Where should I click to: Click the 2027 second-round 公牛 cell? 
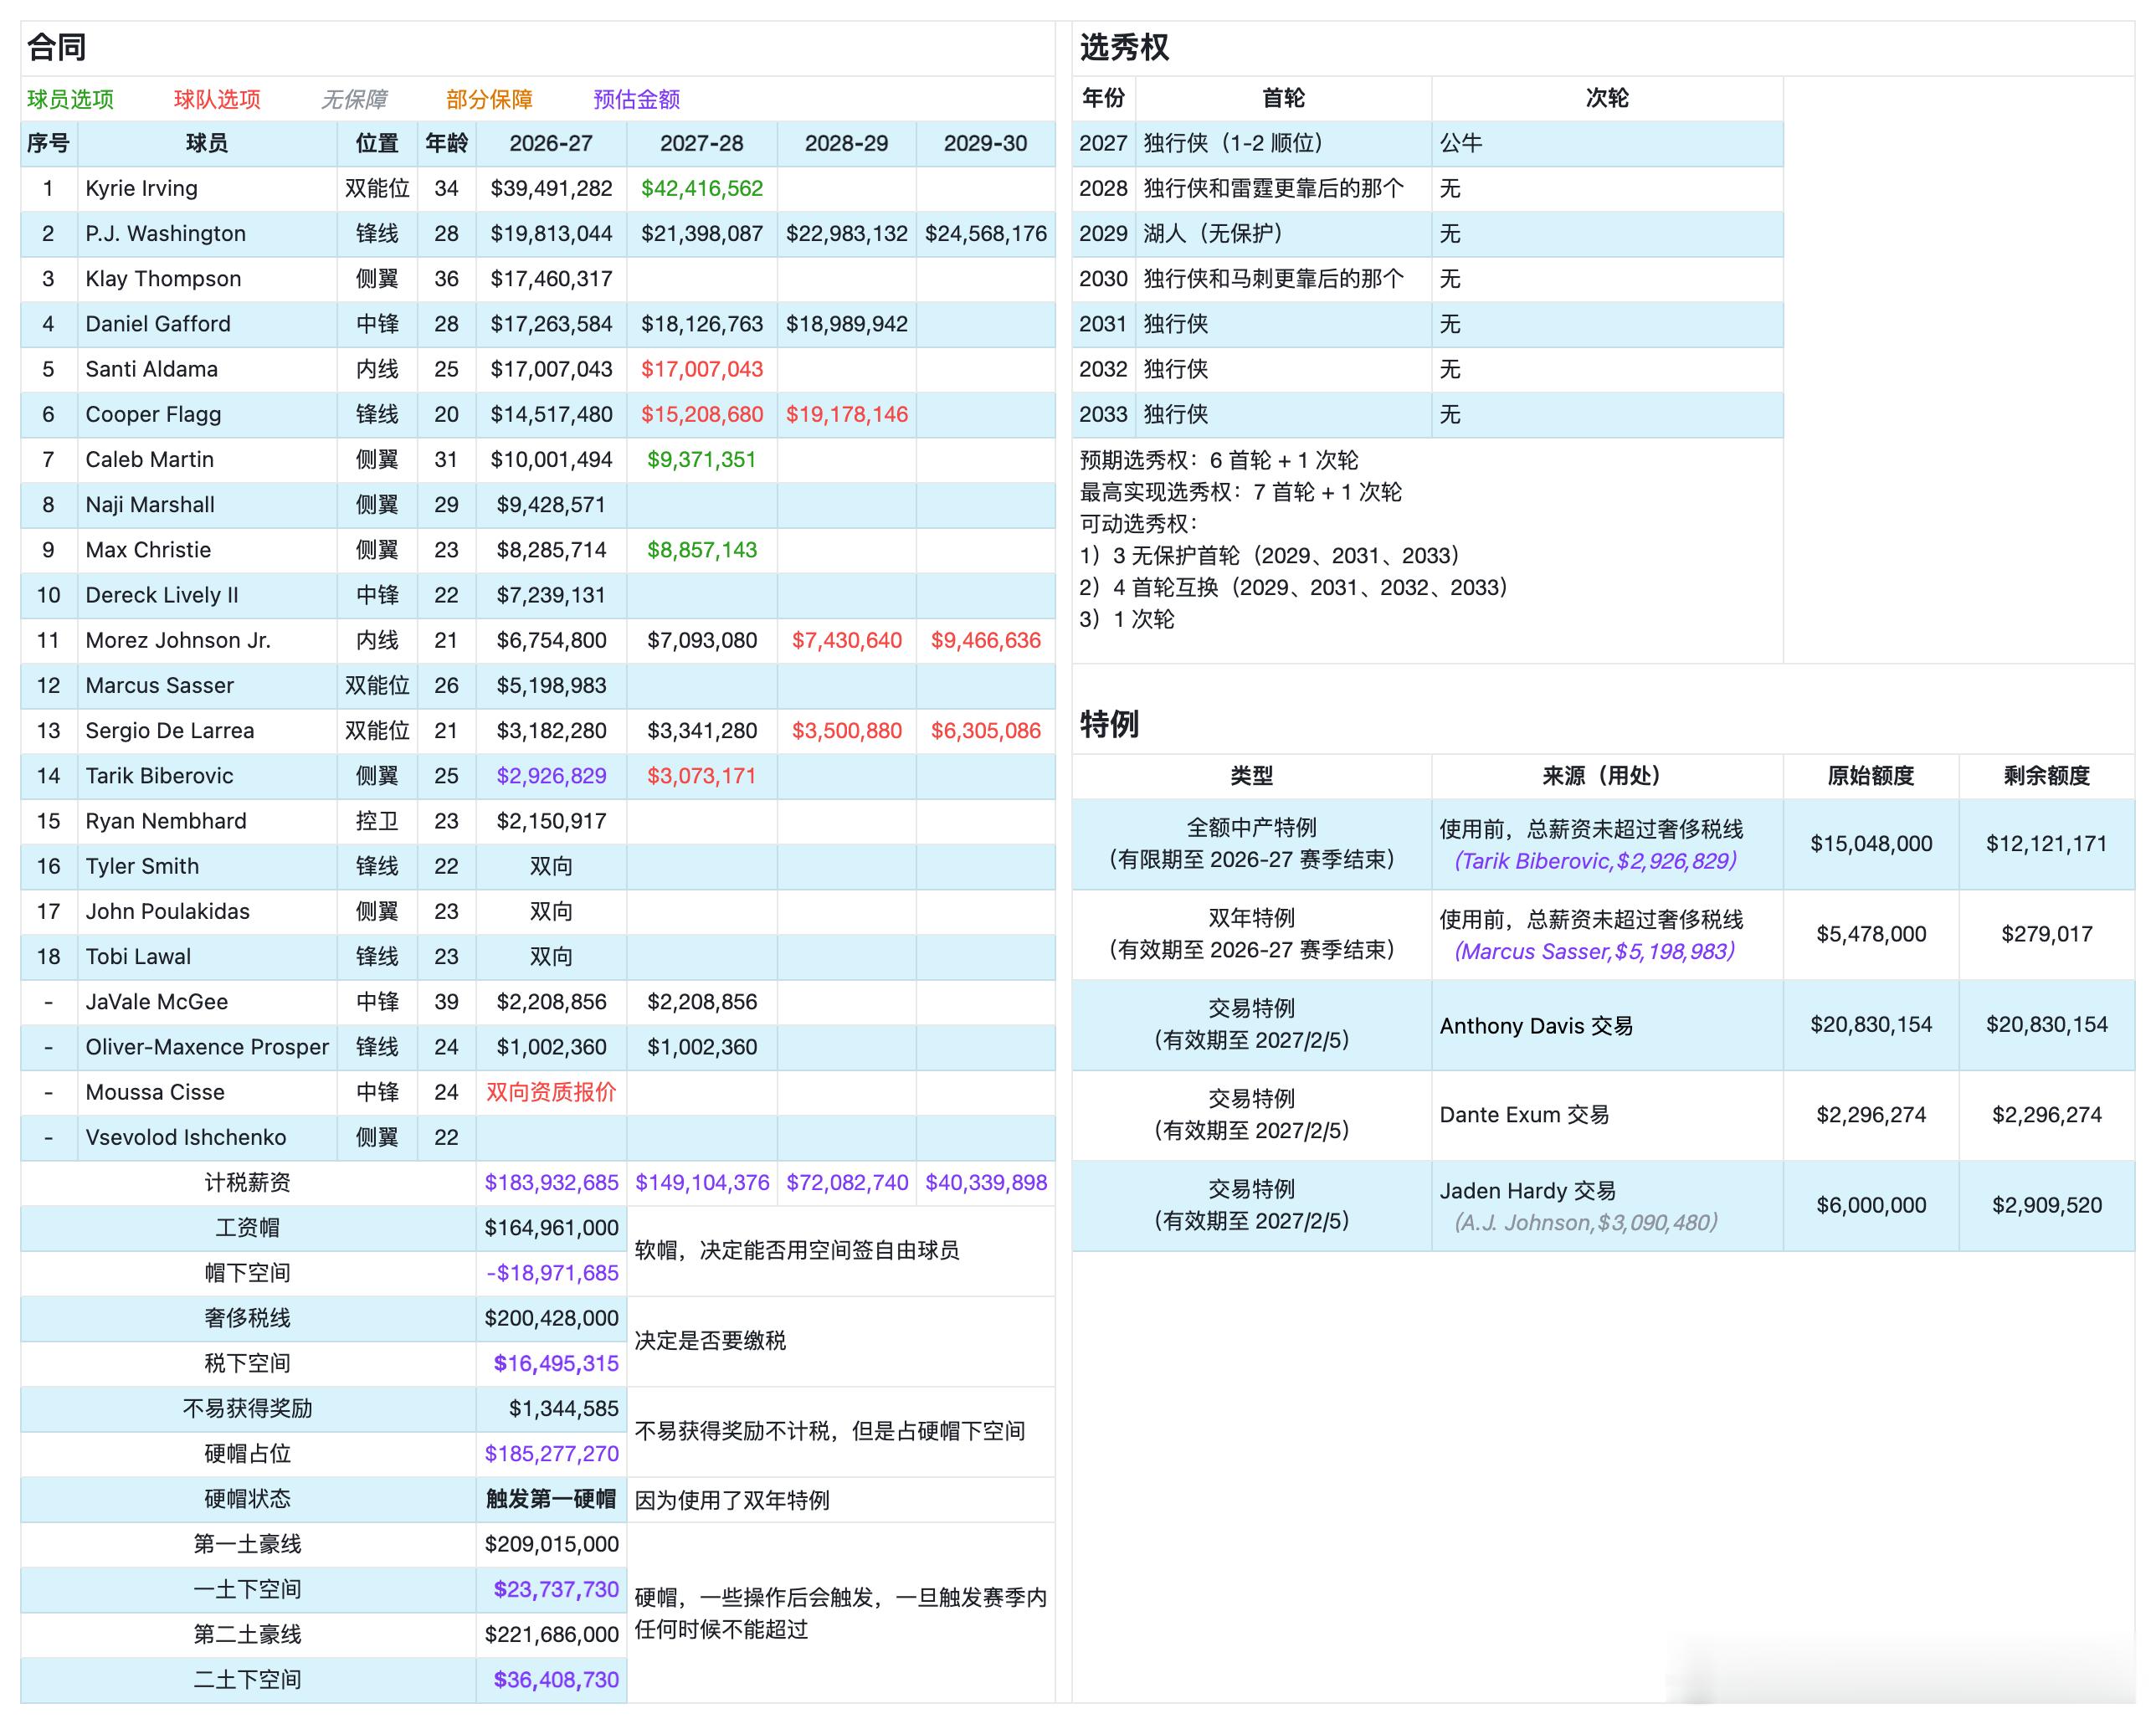[1607, 143]
